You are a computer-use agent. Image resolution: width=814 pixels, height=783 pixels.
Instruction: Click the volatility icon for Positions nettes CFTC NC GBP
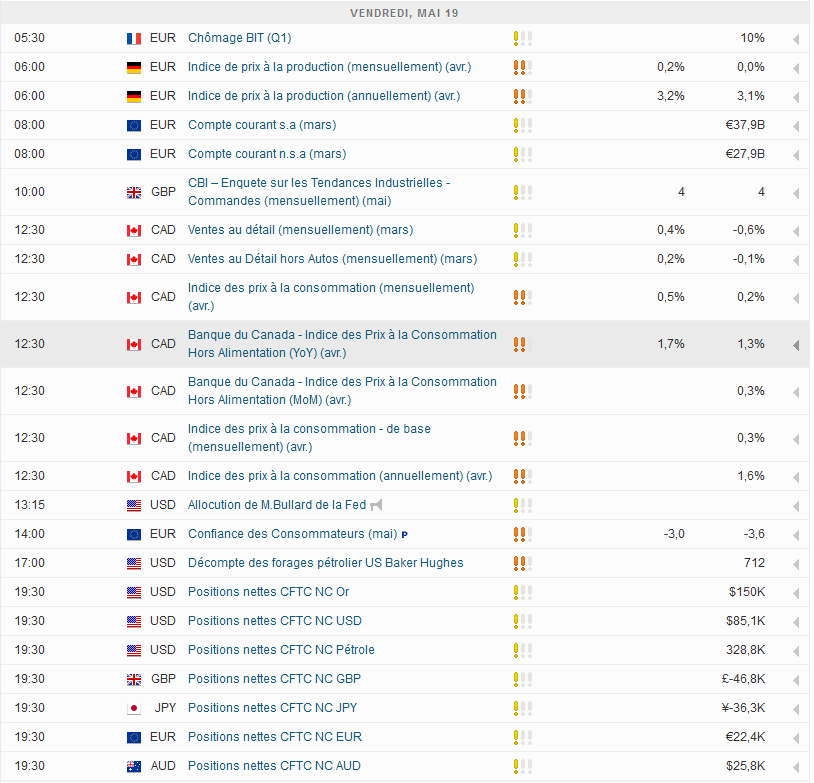click(523, 679)
